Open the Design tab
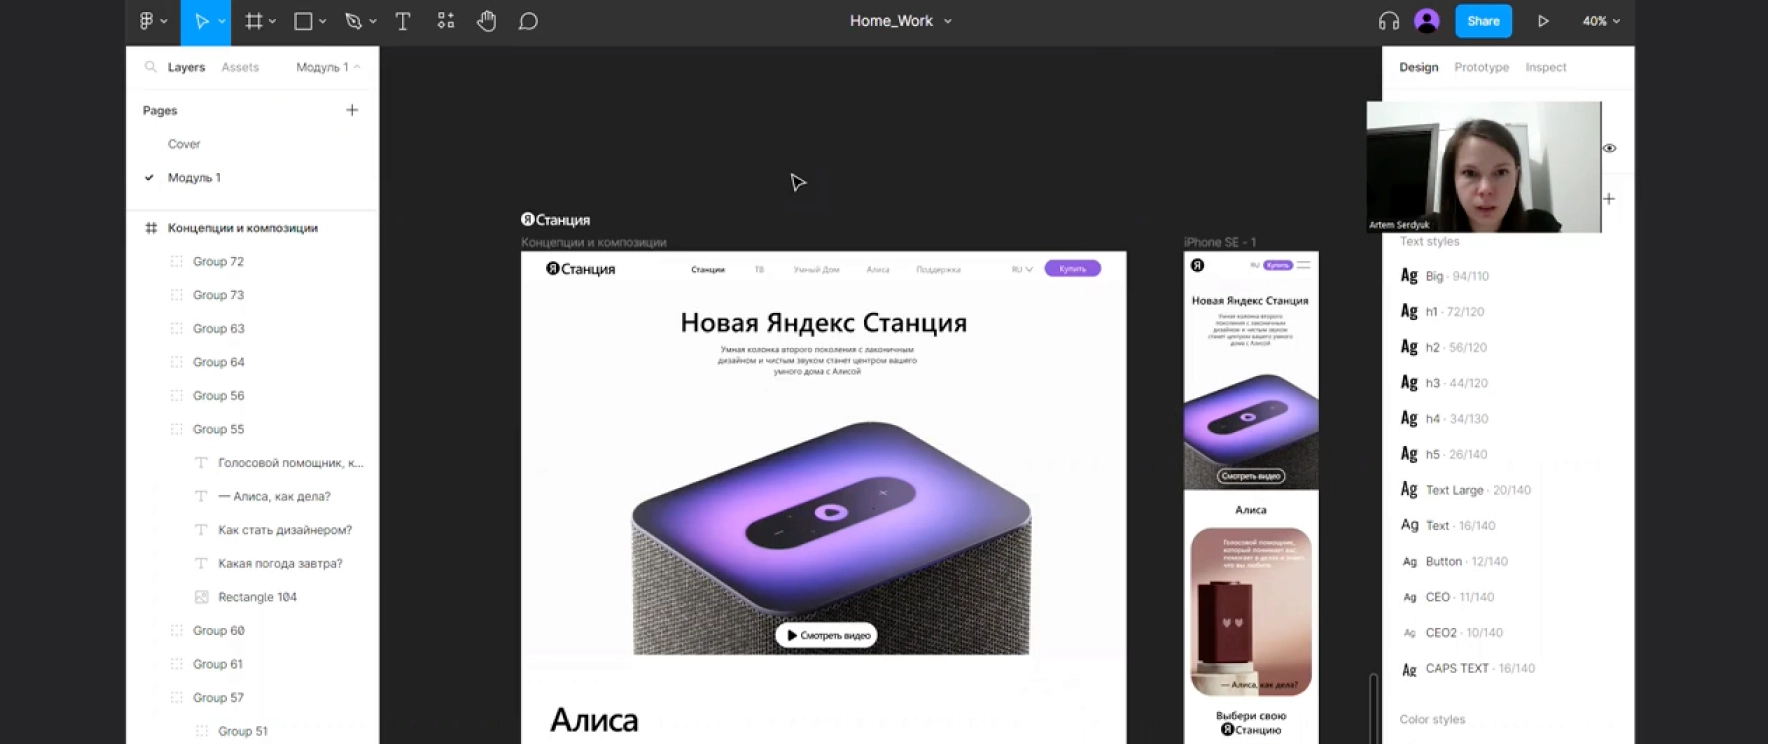Viewport: 1768px width, 744px height. (x=1418, y=67)
